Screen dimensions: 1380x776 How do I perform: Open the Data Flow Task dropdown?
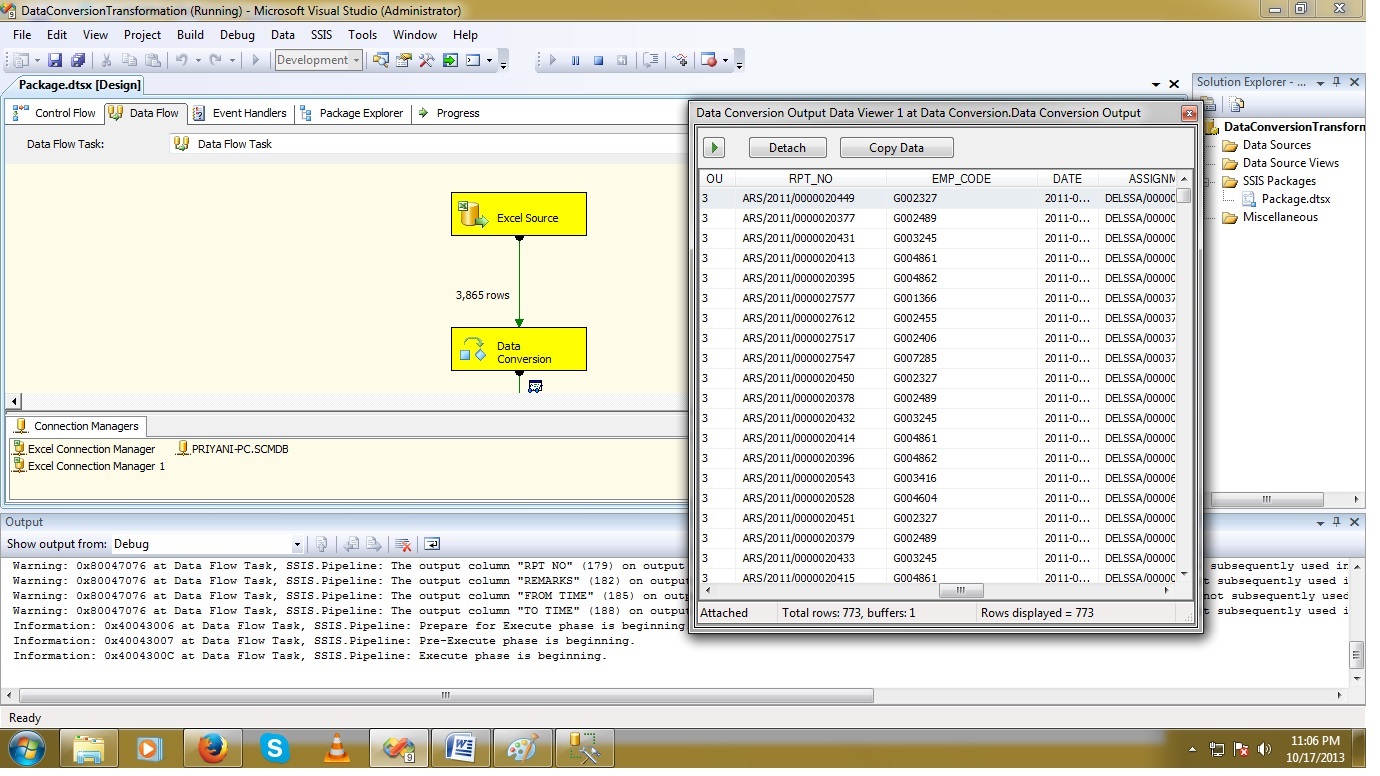pyautogui.click(x=430, y=144)
